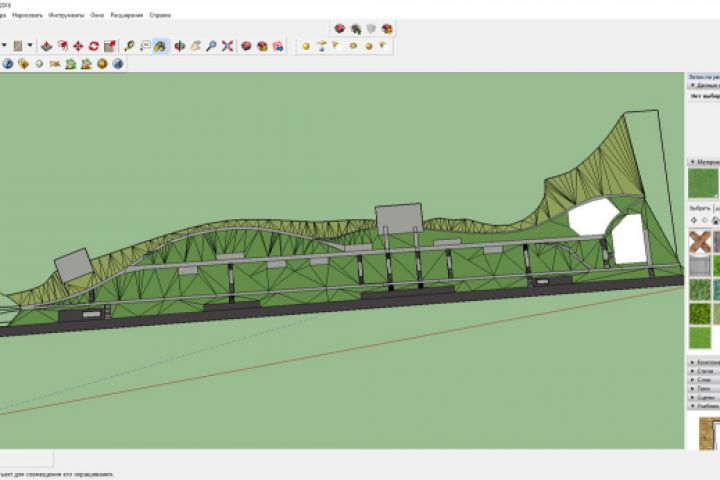Click the Send to LayOut icon
Image resolution: width=720 pixels, height=480 pixels.
[278, 46]
